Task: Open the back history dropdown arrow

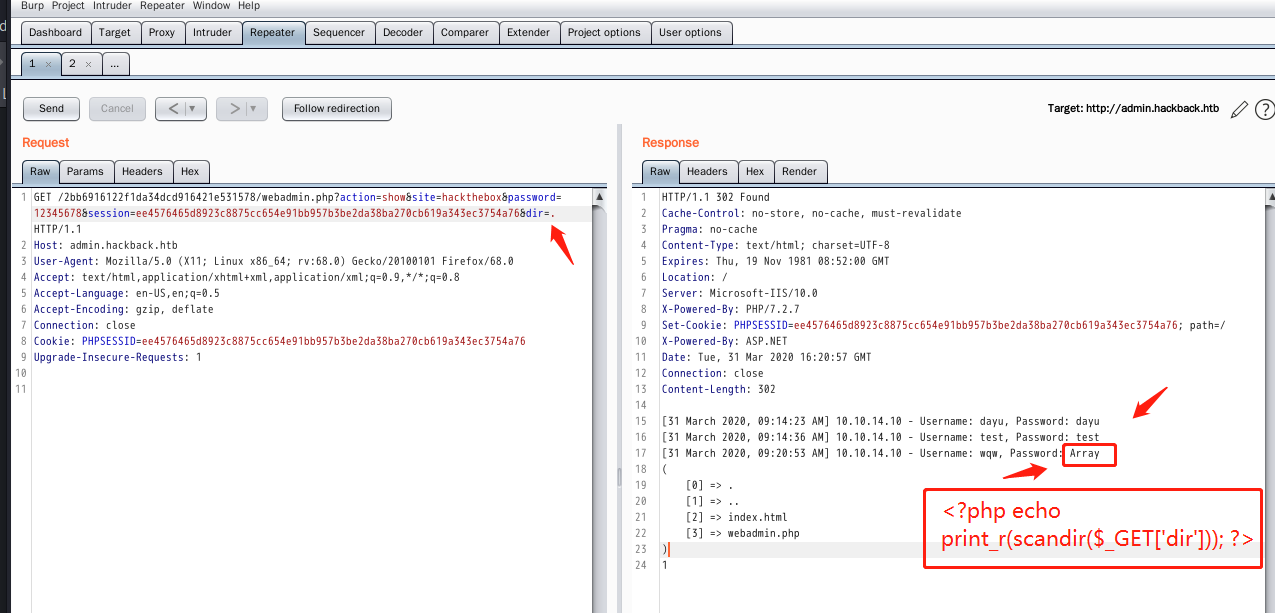Action: [x=192, y=108]
